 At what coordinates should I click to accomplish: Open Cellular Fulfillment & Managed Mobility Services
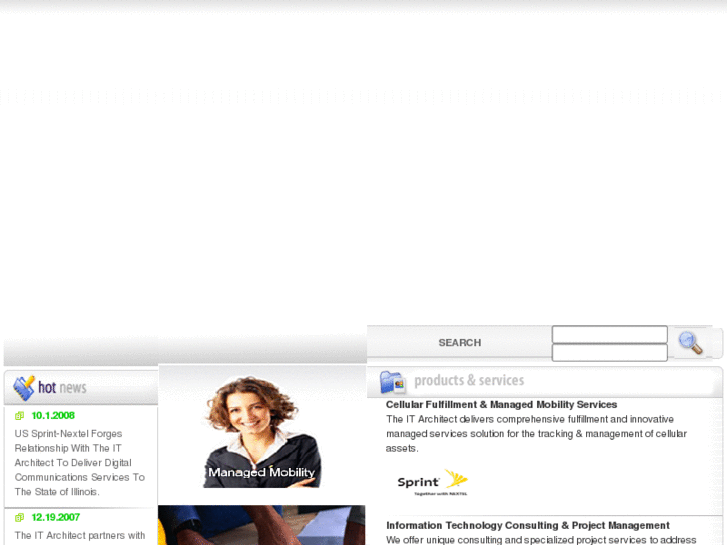501,404
